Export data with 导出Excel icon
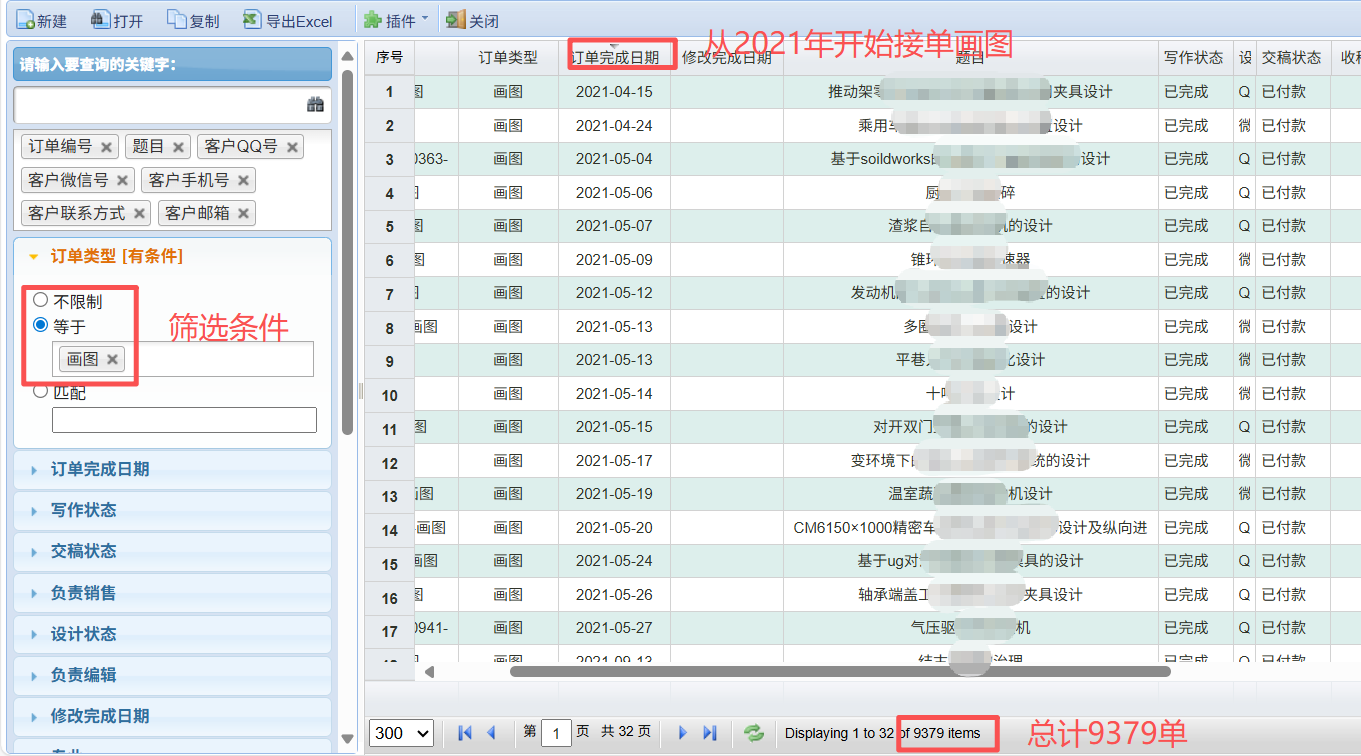 pyautogui.click(x=252, y=20)
